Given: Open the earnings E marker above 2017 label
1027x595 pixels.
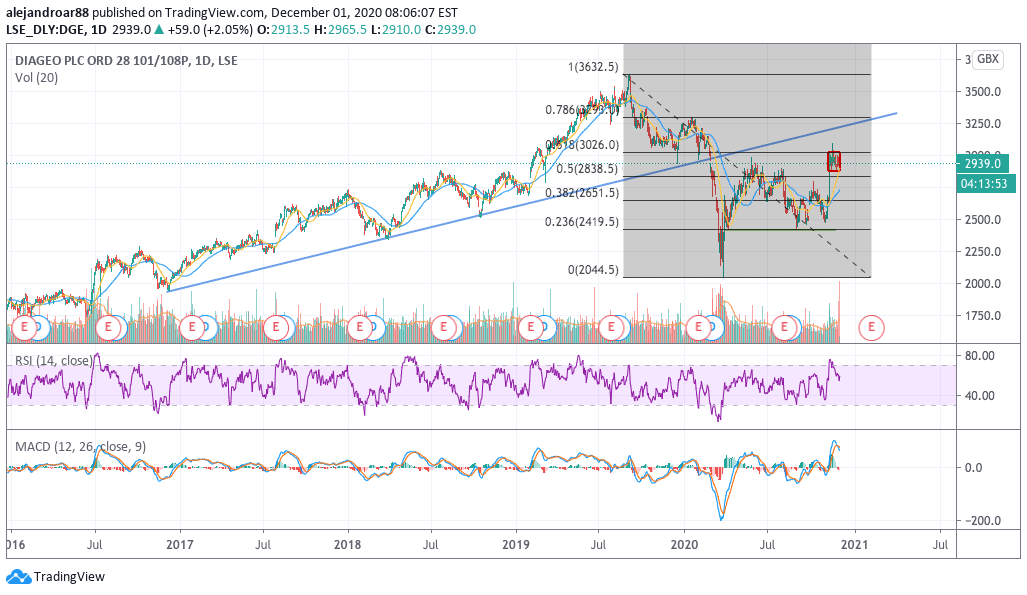Looking at the screenshot, I should [x=192, y=327].
